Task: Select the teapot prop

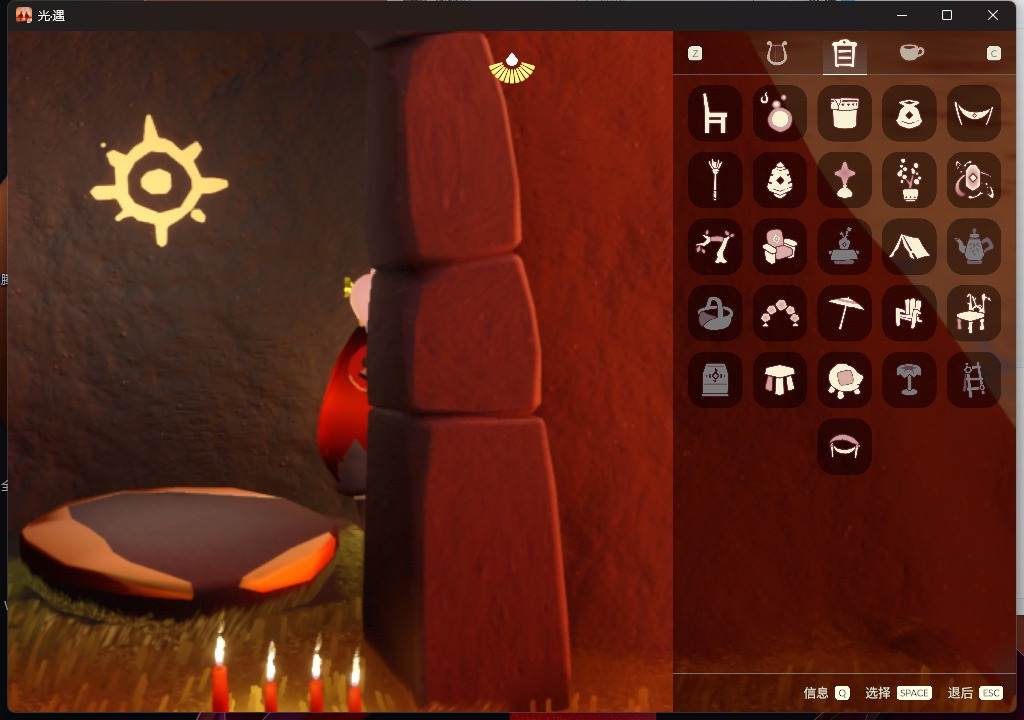Action: (x=974, y=246)
